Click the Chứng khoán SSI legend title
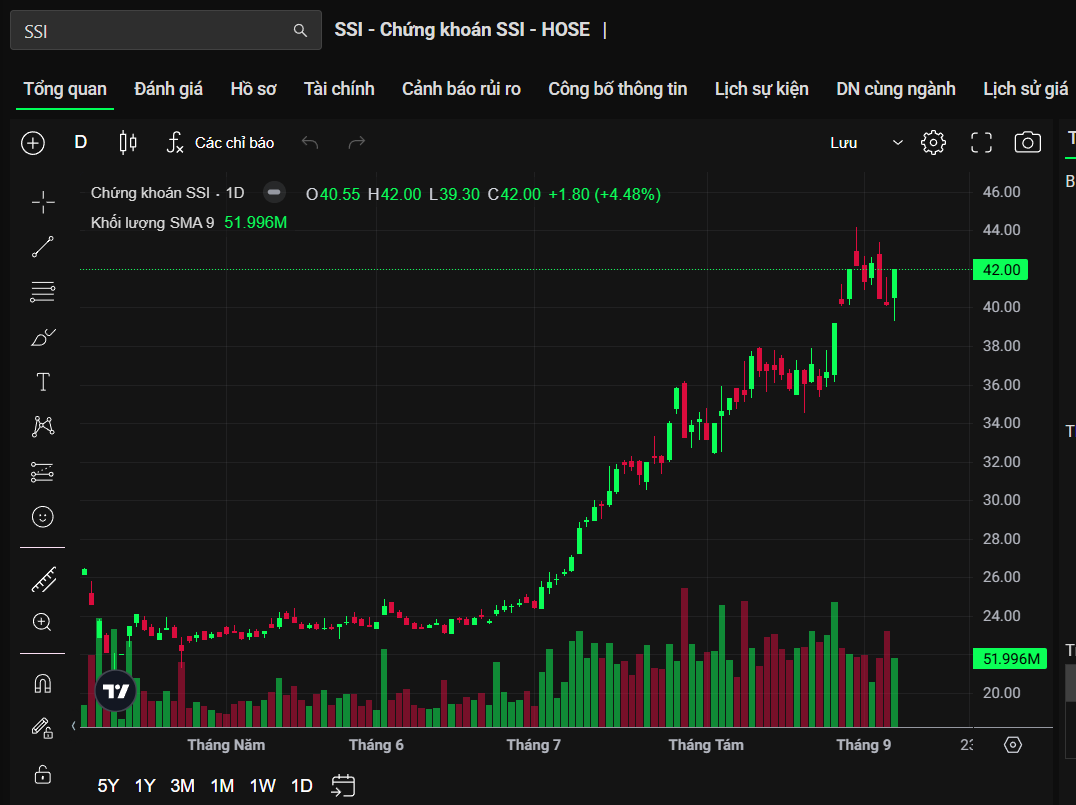1076x805 pixels. [167, 193]
